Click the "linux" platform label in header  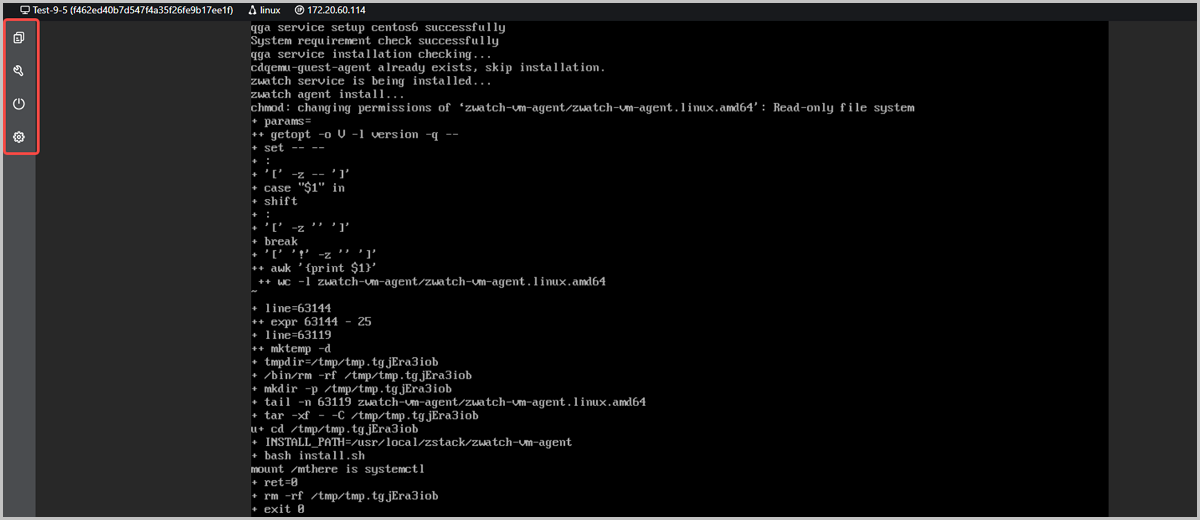tap(271, 9)
